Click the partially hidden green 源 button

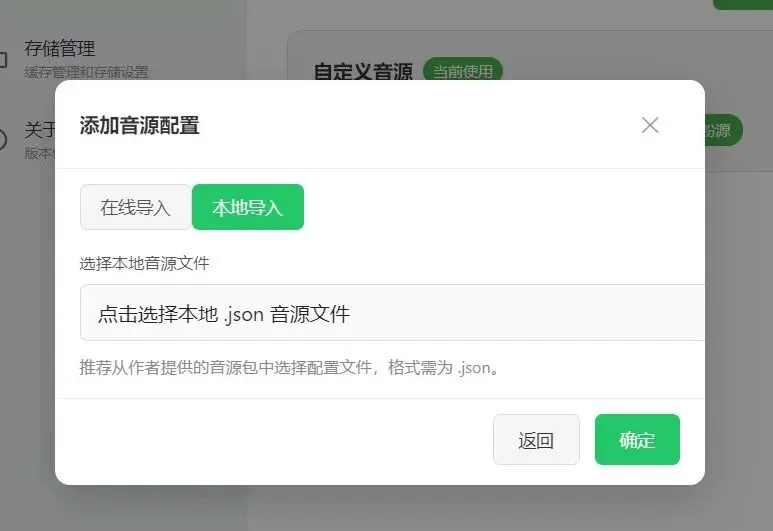[x=723, y=131]
